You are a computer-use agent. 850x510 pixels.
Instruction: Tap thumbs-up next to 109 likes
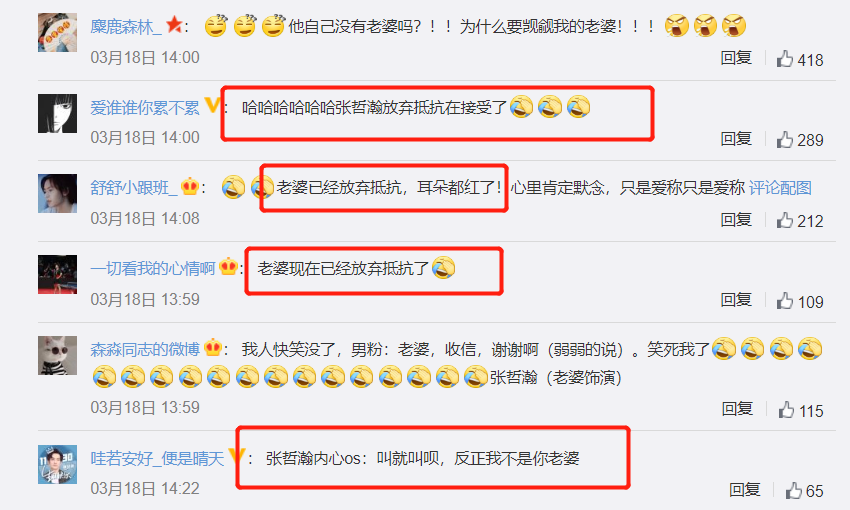pos(785,301)
